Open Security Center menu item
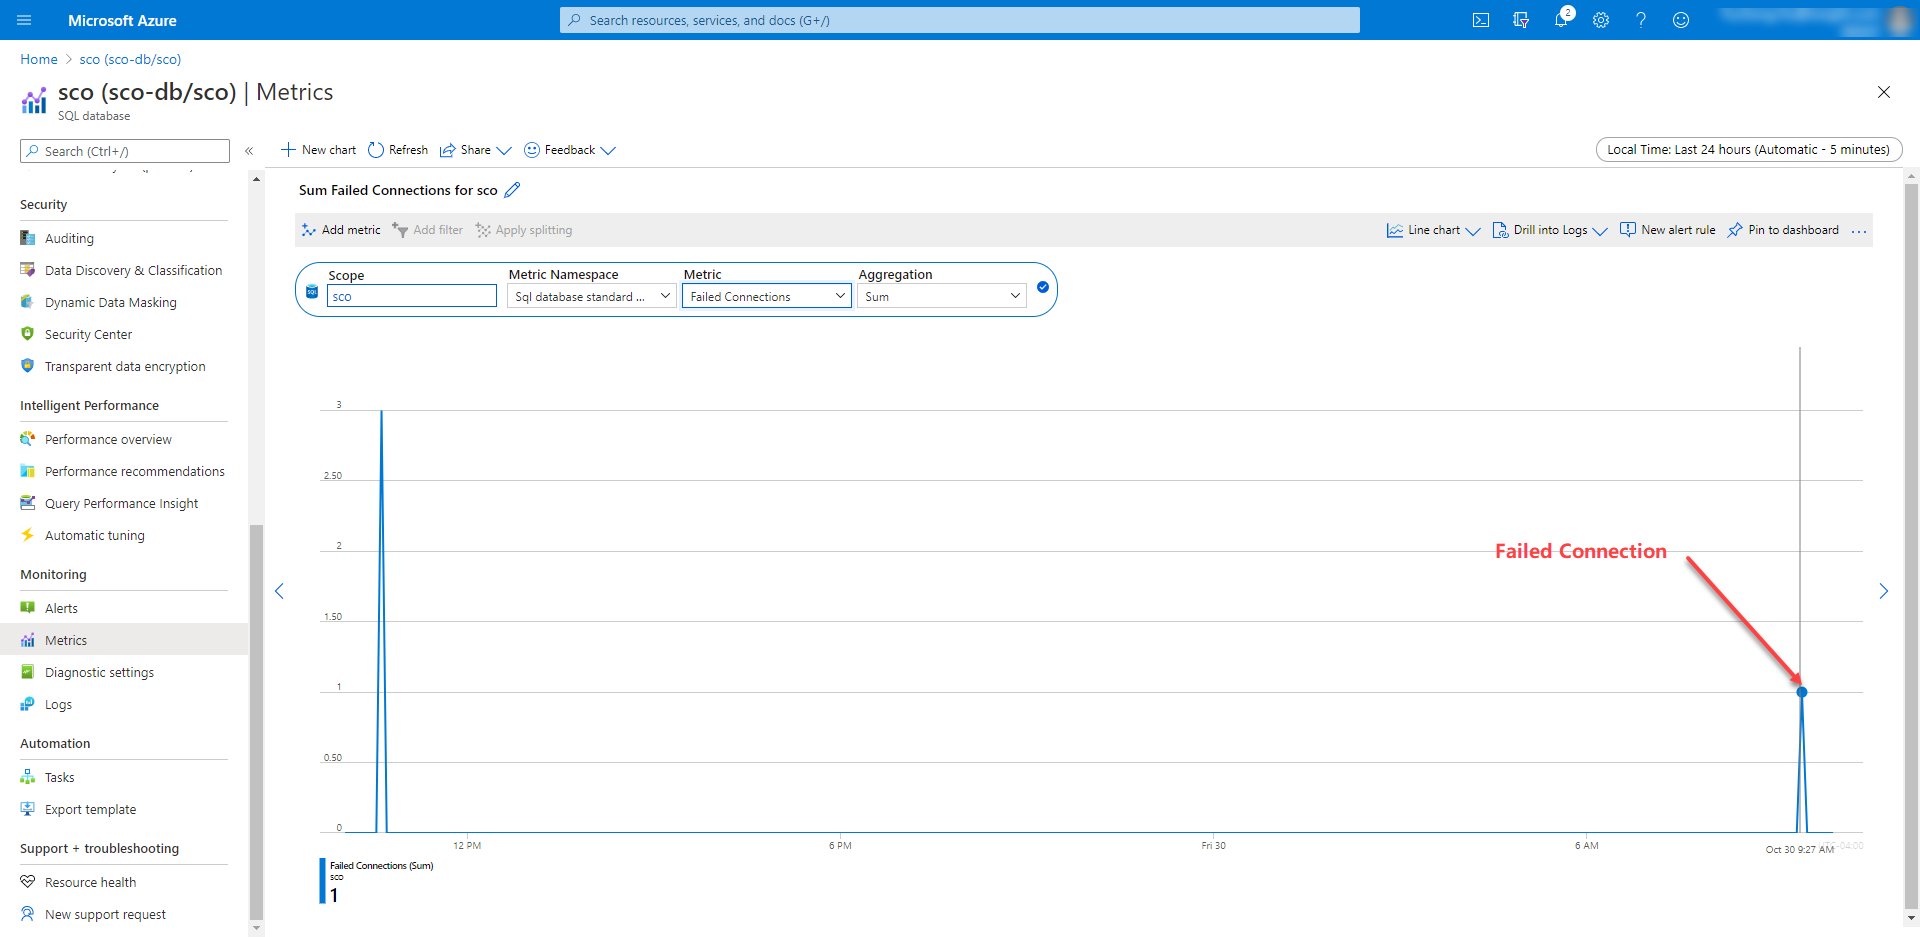1920x937 pixels. 88,334
